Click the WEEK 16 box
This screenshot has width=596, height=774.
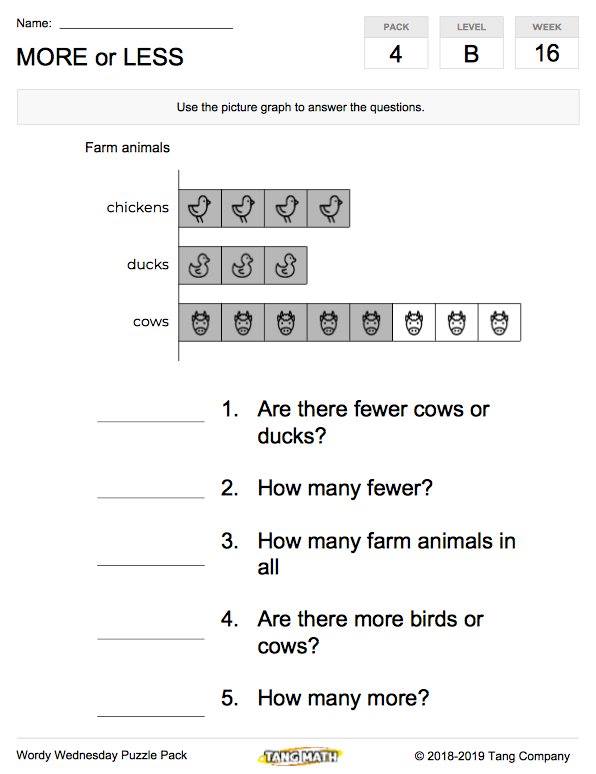point(547,42)
